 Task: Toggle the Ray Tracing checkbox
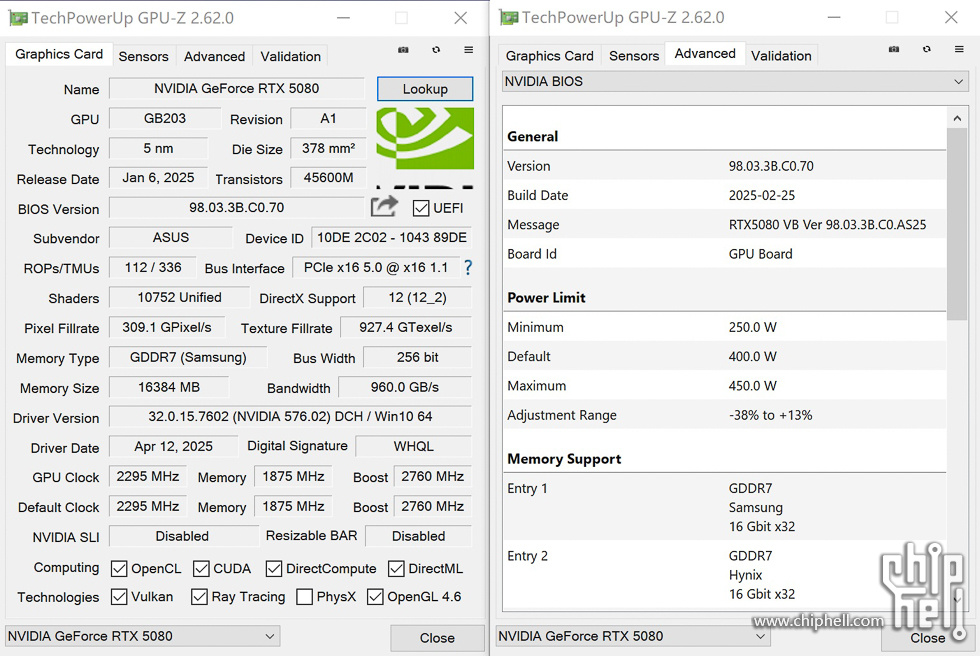(x=199, y=597)
